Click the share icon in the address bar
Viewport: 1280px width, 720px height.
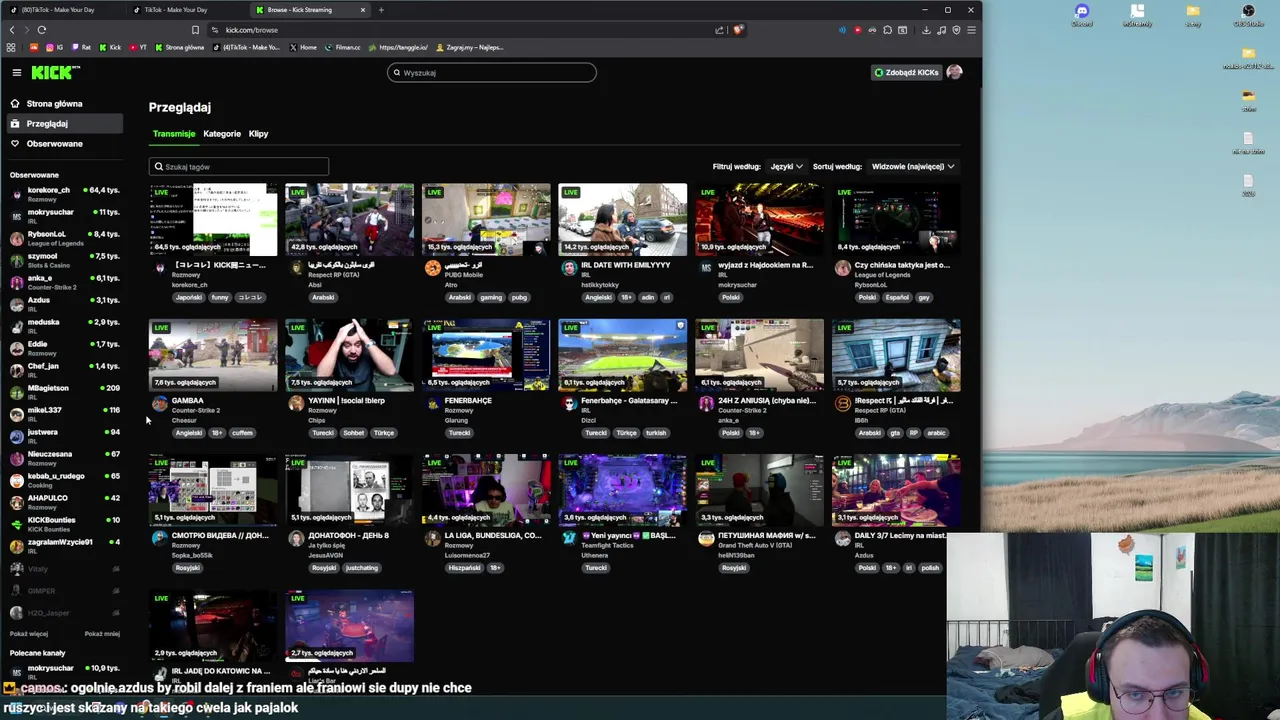[x=719, y=30]
